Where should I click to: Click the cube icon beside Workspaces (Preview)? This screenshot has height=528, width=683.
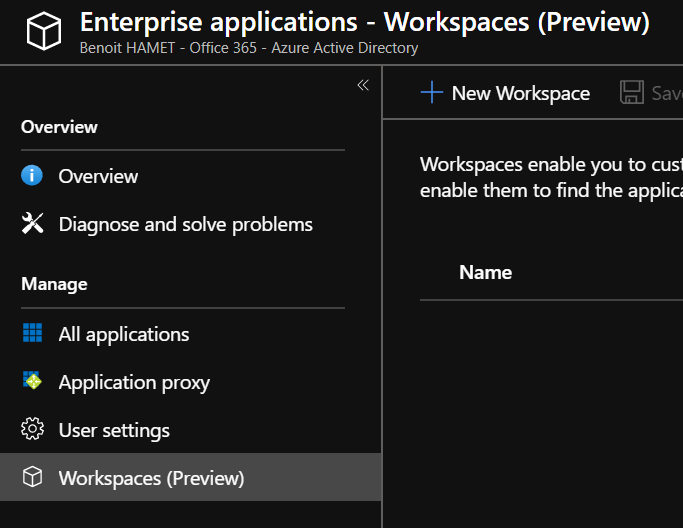[32, 478]
